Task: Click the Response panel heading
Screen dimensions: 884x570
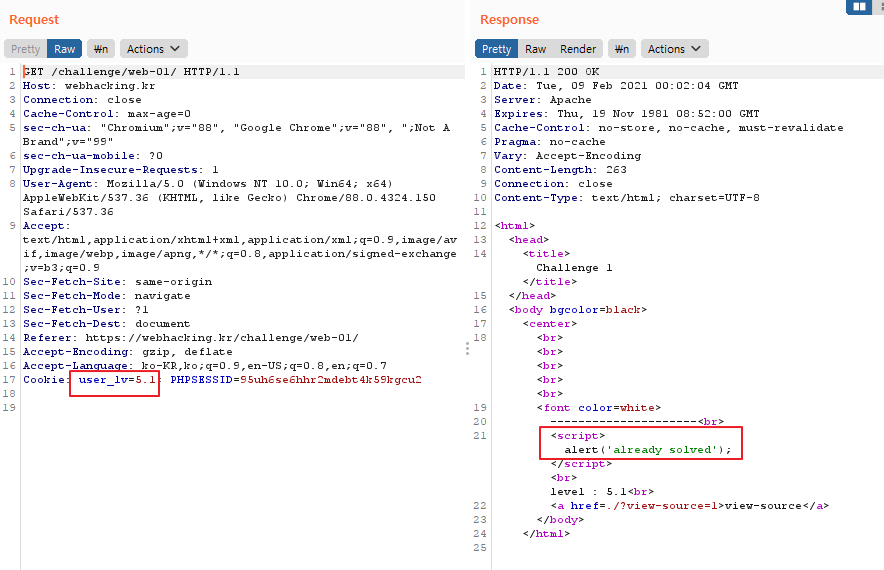Action: [509, 20]
